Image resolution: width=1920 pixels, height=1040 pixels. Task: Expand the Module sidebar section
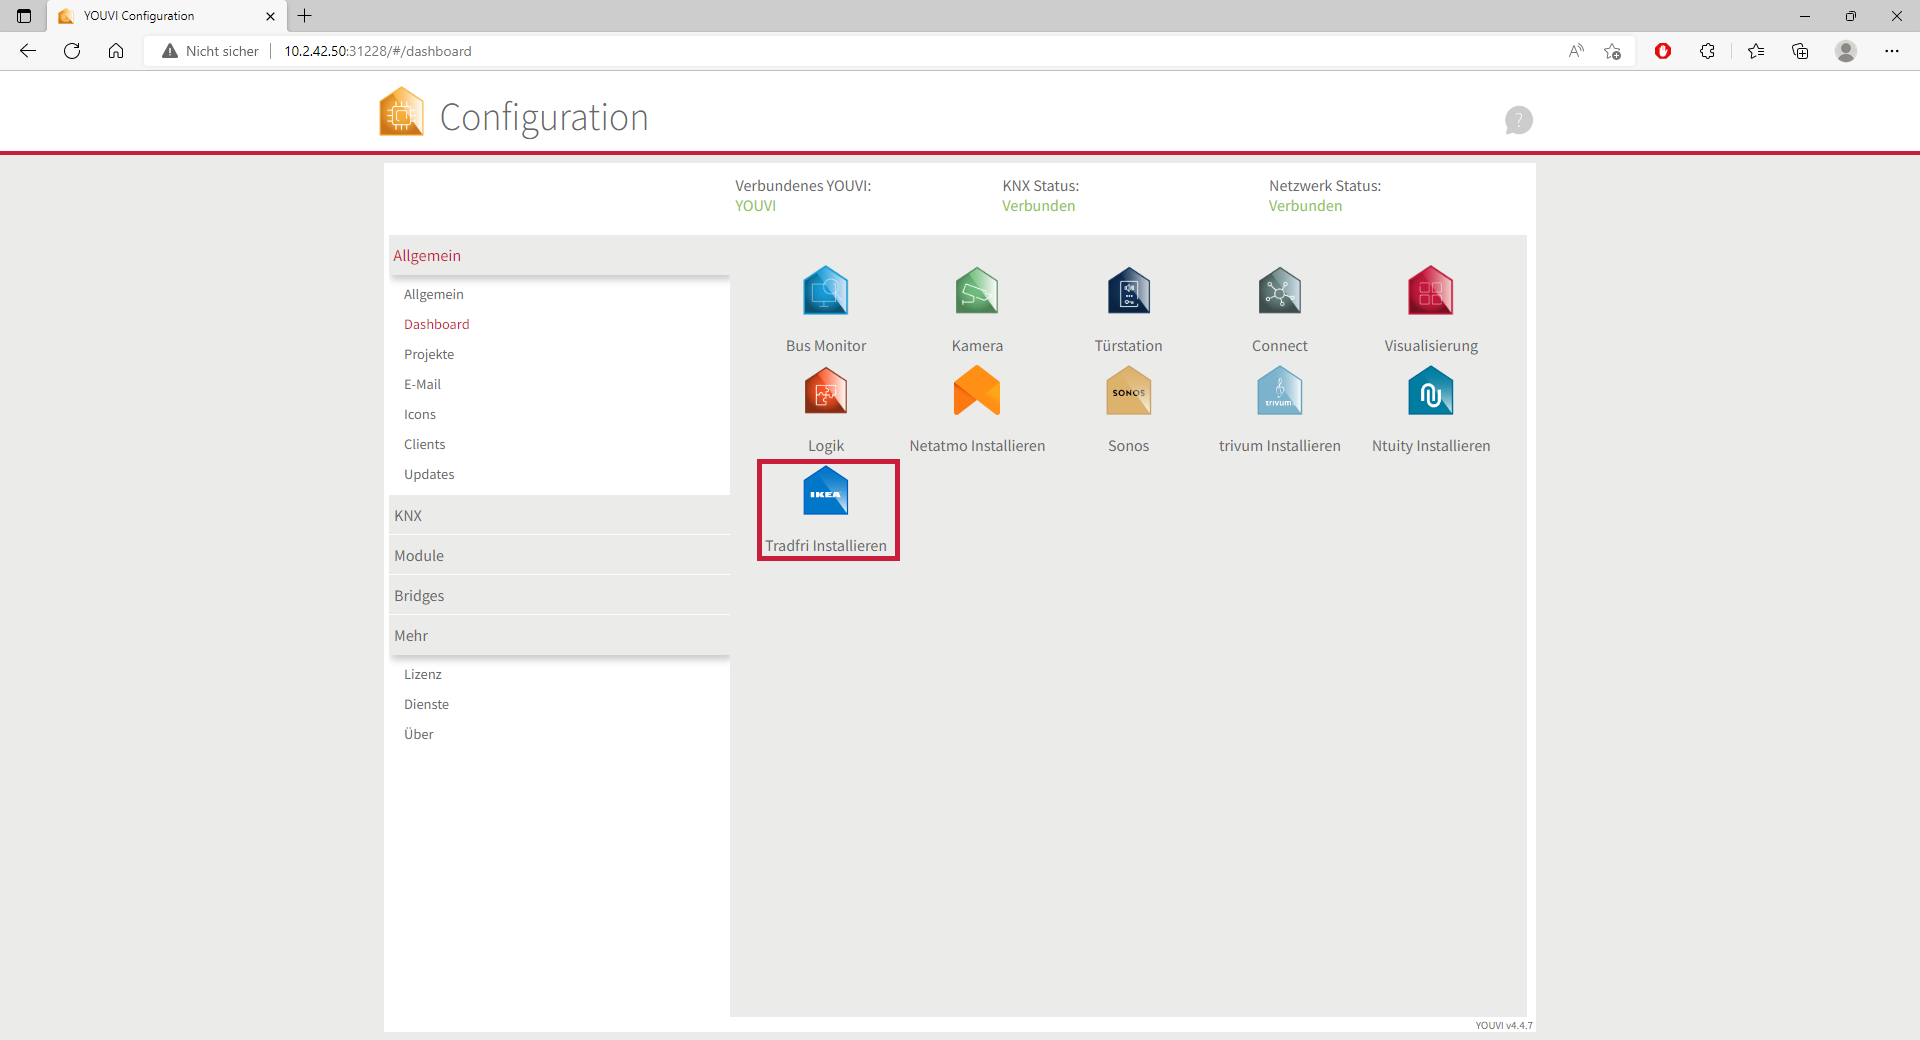click(x=419, y=556)
